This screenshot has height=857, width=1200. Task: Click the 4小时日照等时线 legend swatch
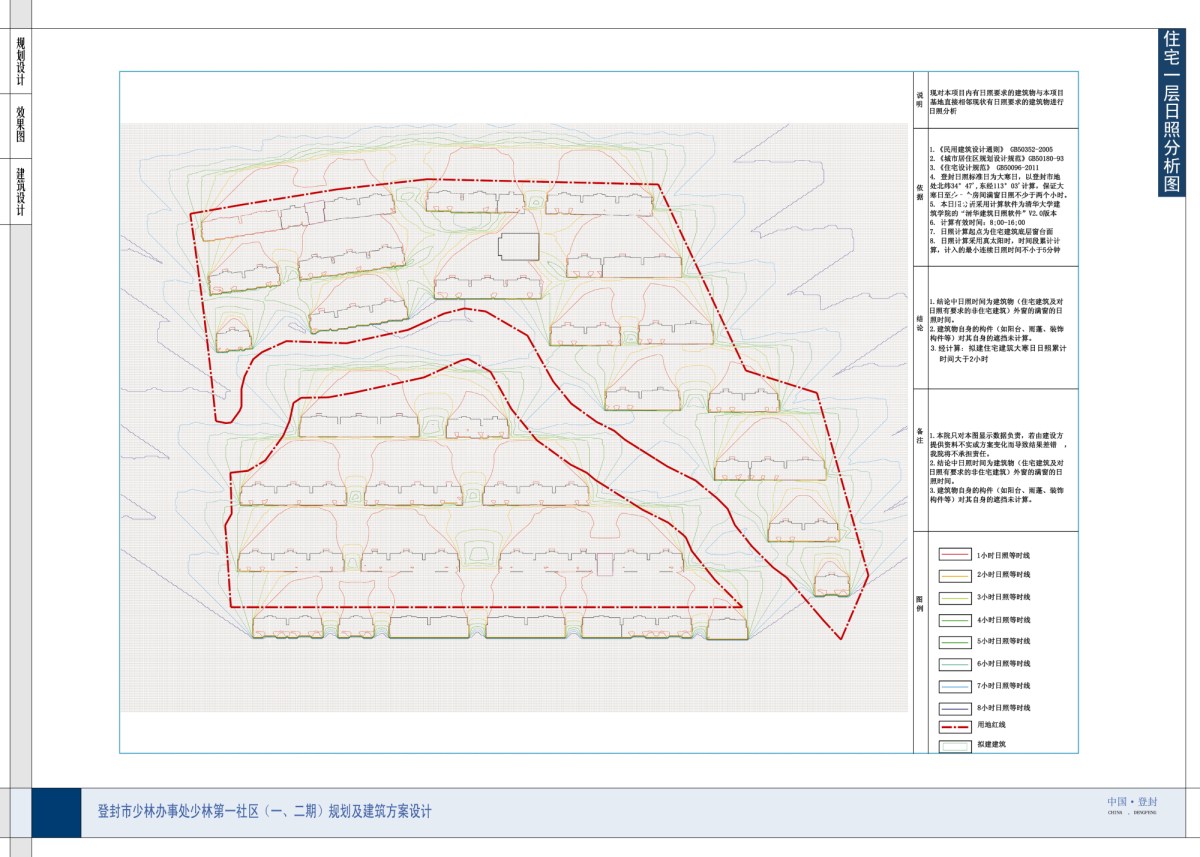pyautogui.click(x=954, y=620)
